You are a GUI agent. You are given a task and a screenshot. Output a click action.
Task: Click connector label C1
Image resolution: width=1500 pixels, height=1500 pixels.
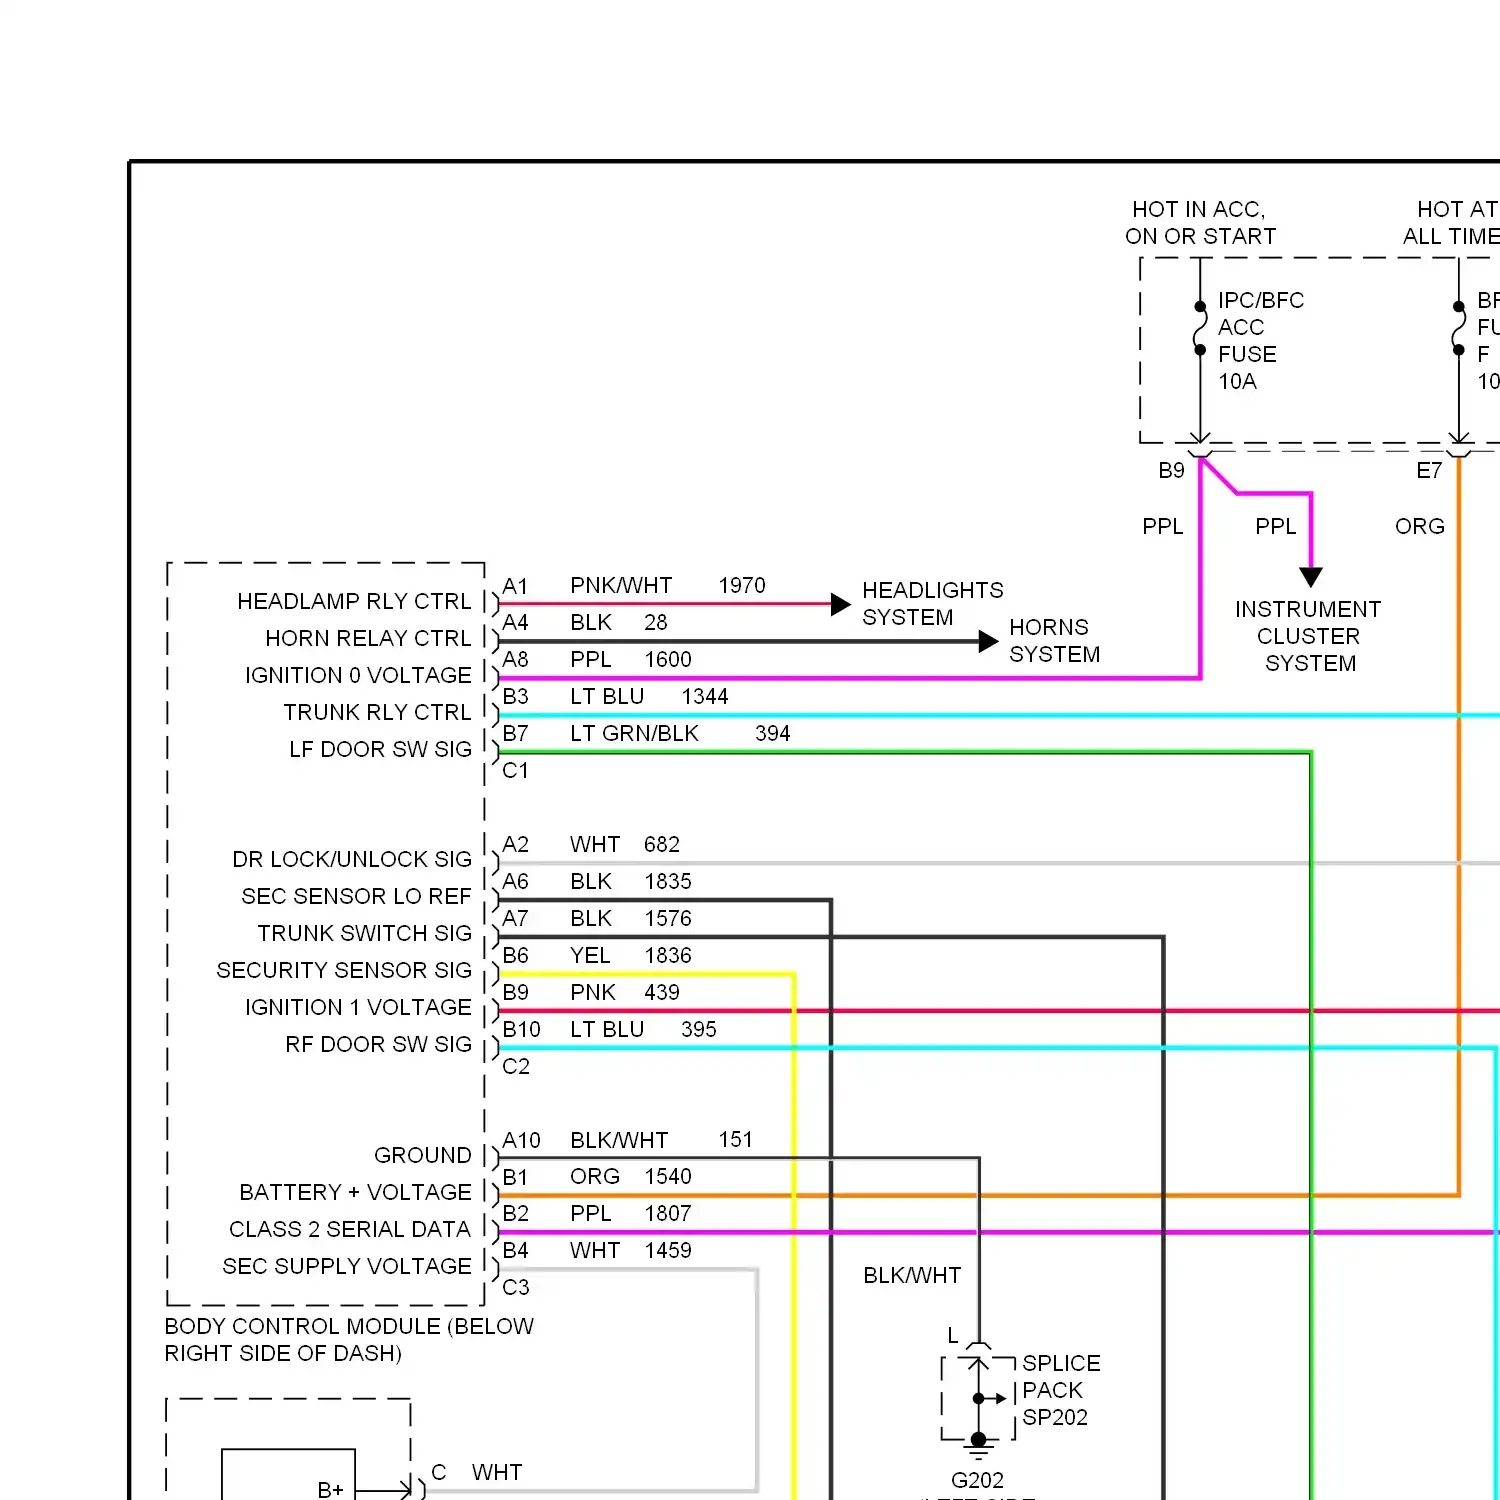(x=515, y=770)
